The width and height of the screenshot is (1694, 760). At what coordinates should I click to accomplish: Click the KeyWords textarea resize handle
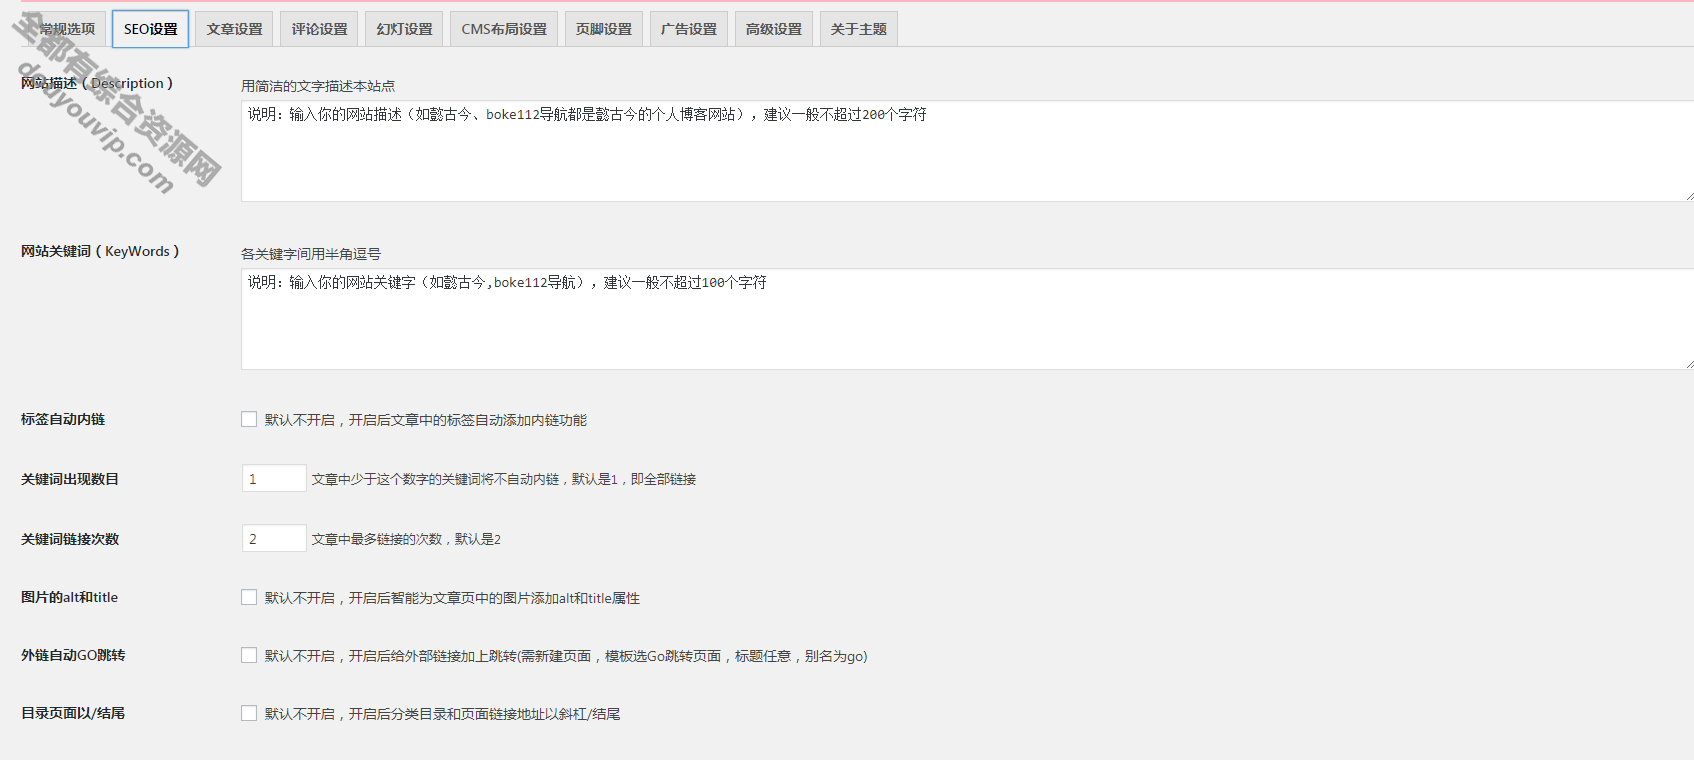click(x=1689, y=364)
